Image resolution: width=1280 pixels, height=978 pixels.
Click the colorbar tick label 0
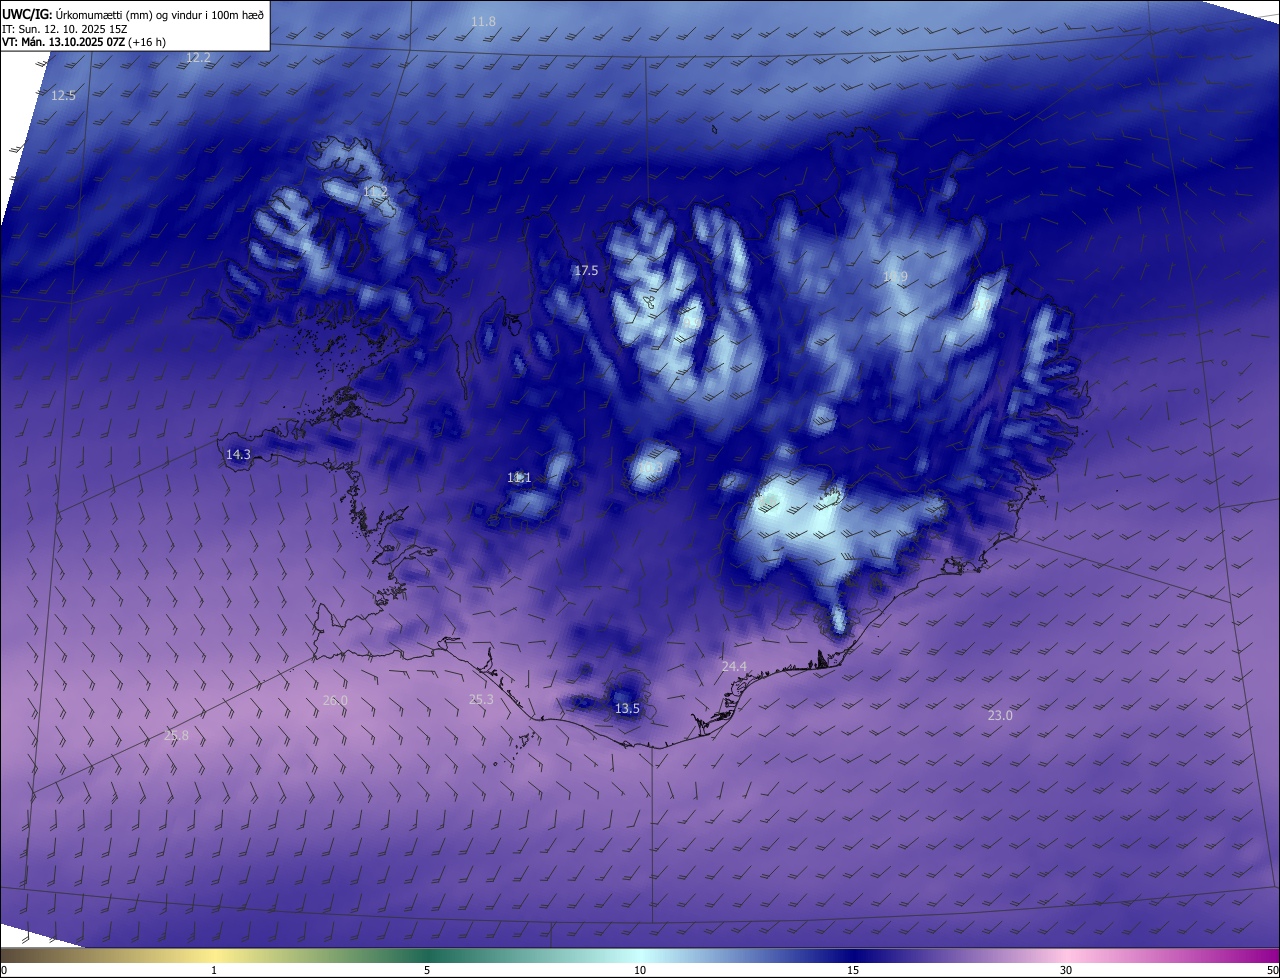(4, 971)
